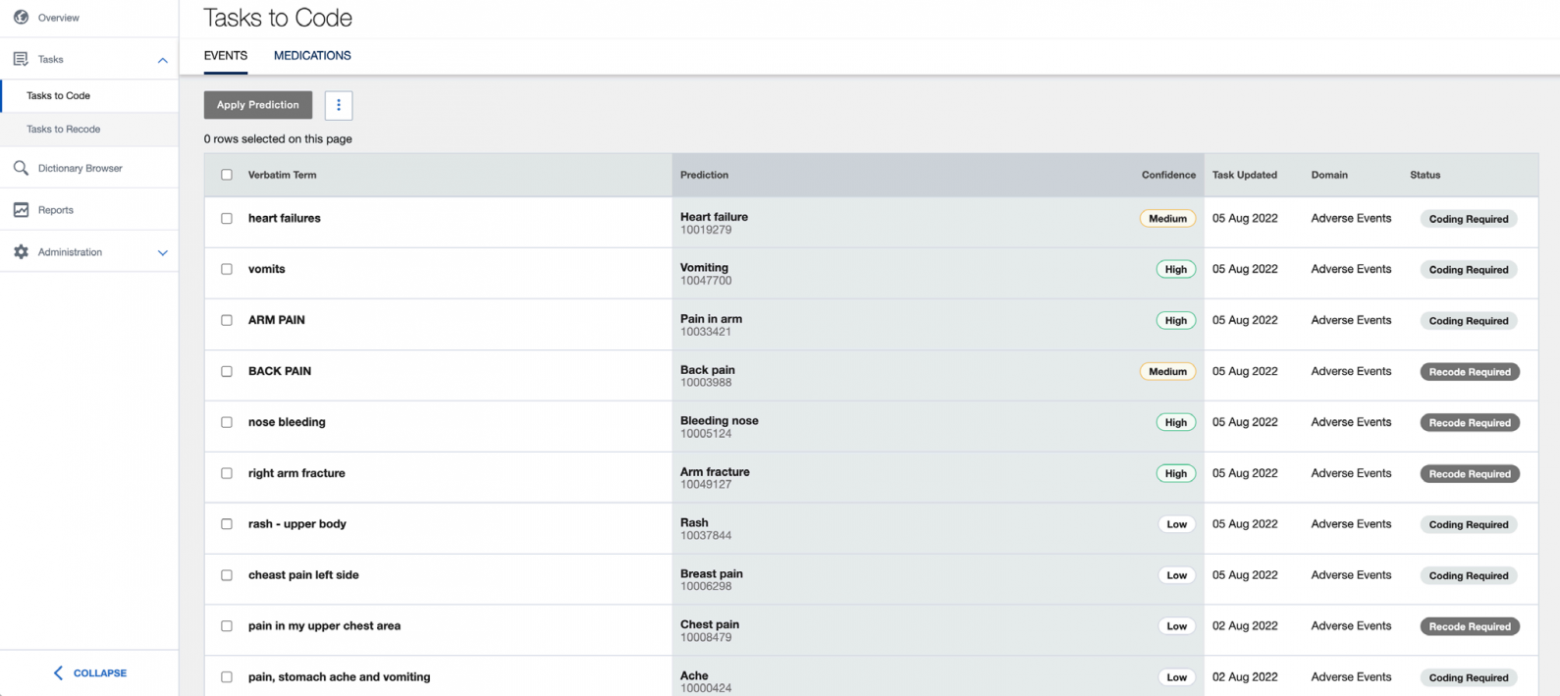The height and width of the screenshot is (696, 1560).
Task: Select the 'heart failures' row checkbox
Action: click(227, 218)
